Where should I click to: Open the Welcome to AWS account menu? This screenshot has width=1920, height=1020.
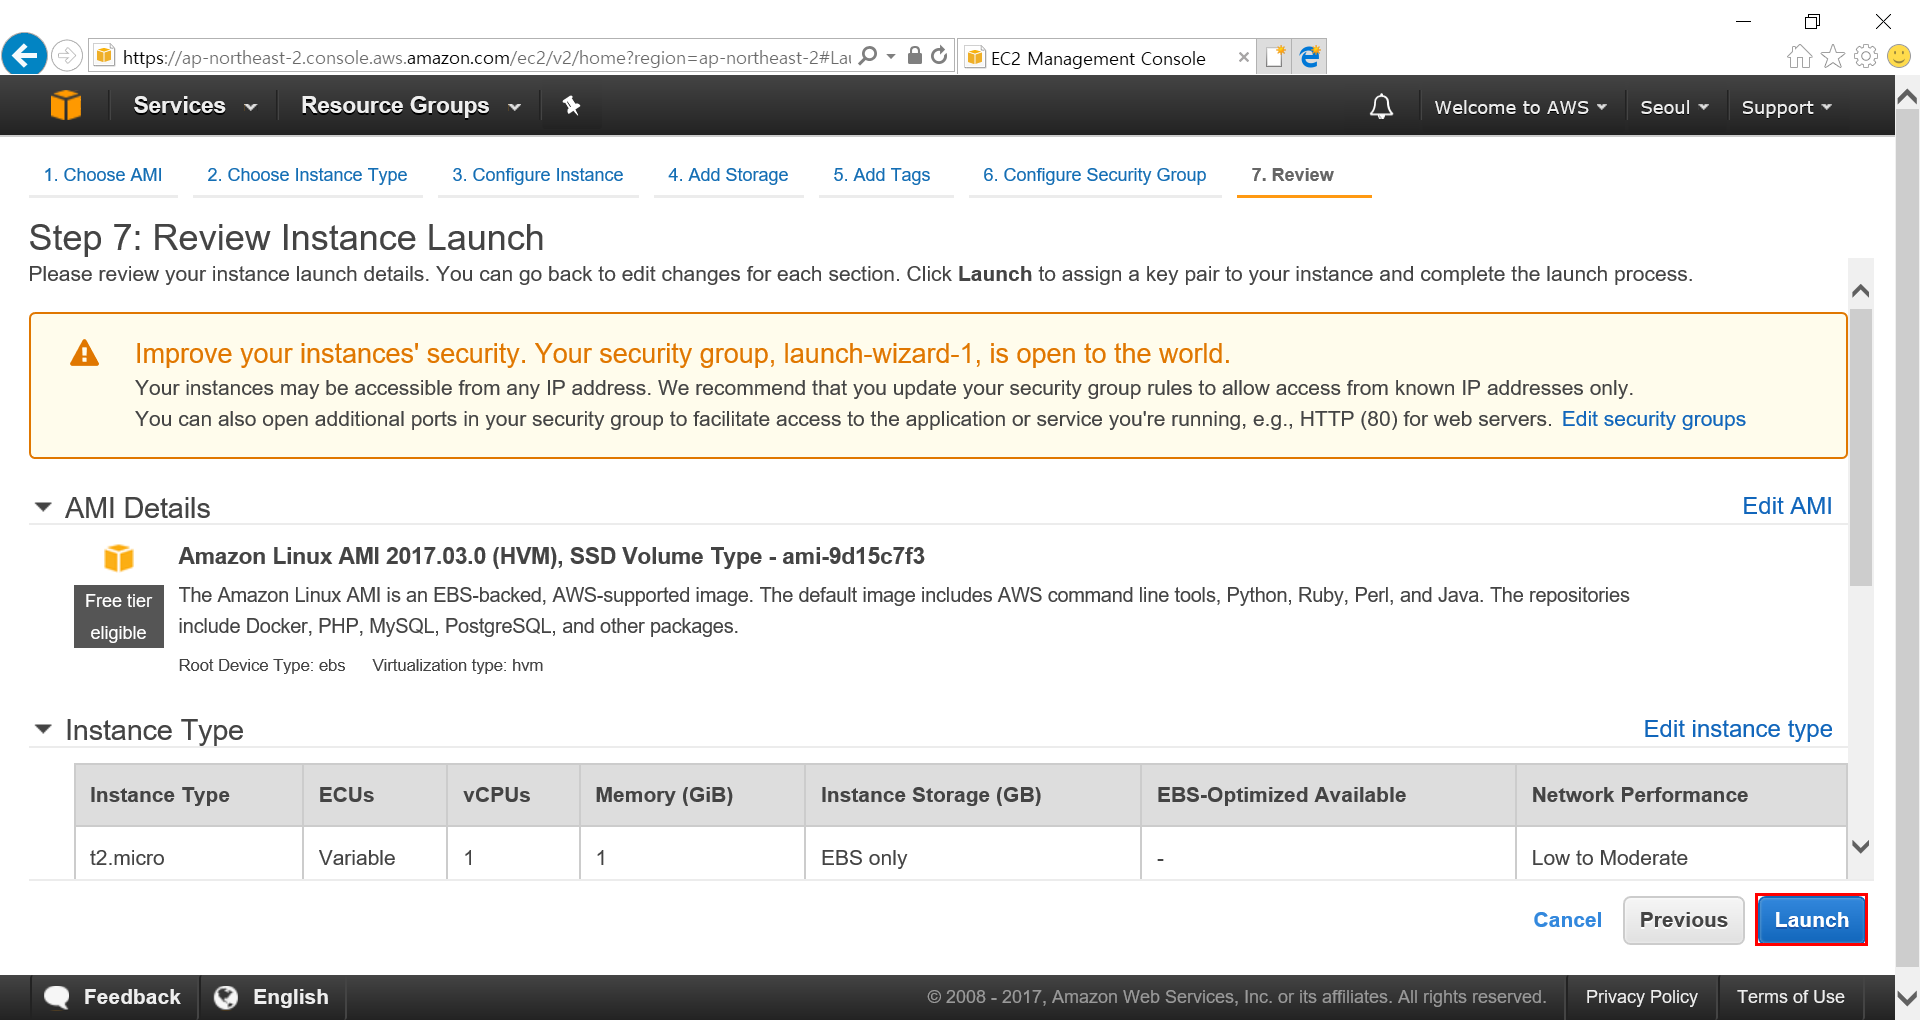click(x=1520, y=107)
